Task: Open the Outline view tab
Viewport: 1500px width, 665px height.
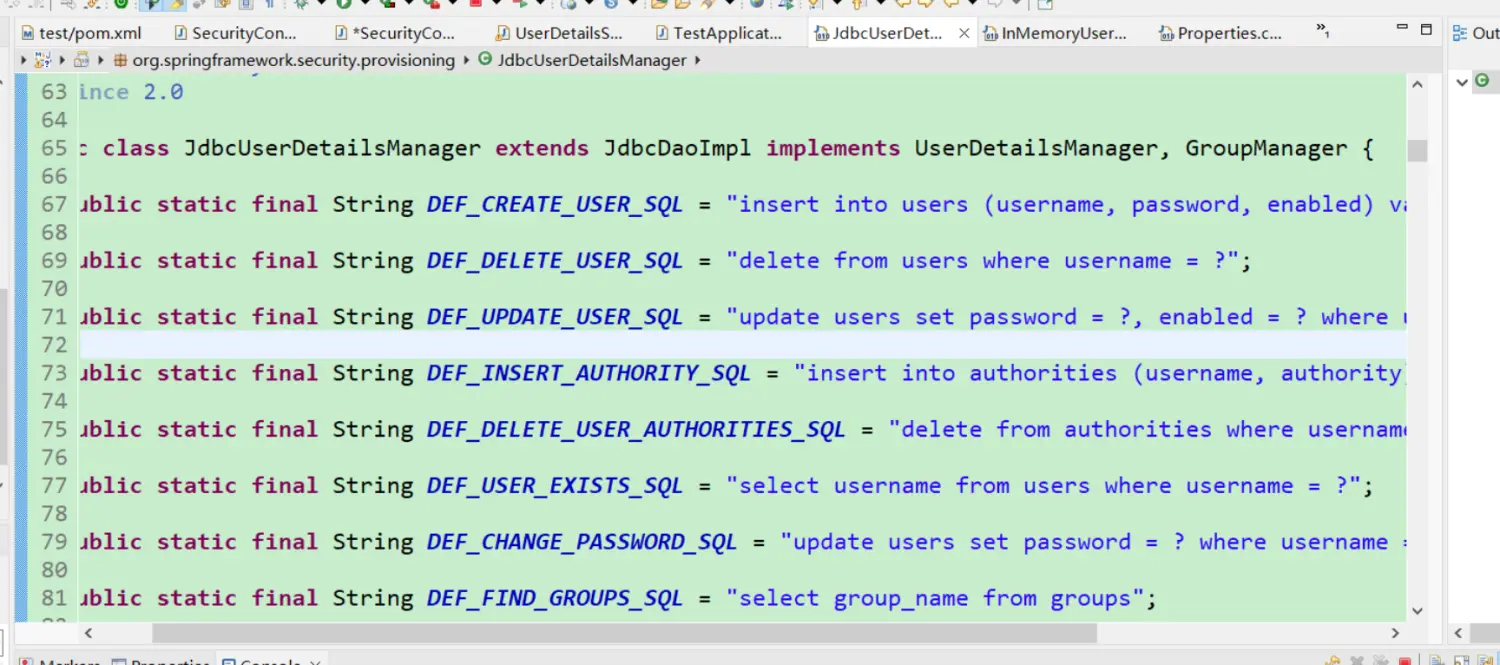Action: (1476, 33)
